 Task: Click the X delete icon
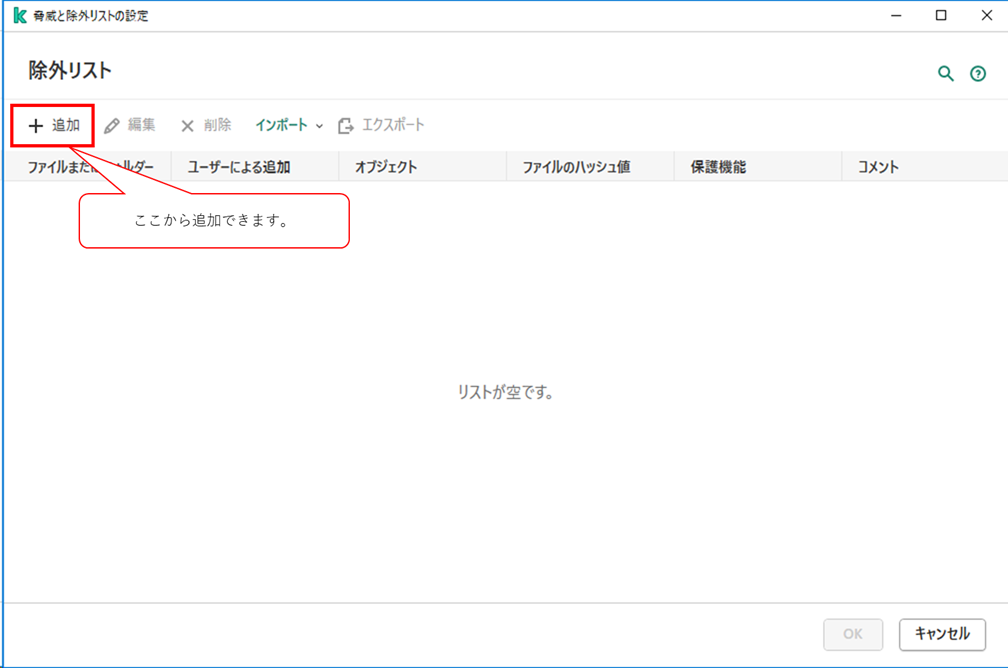coord(187,125)
